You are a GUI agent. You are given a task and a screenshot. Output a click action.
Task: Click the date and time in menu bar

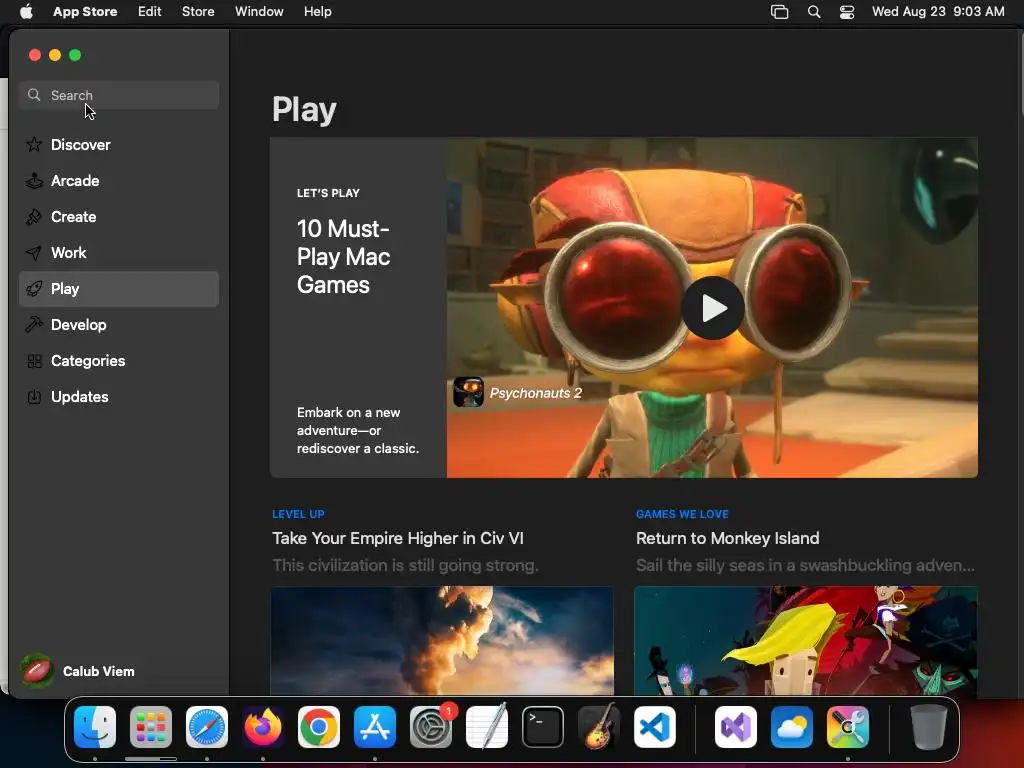[938, 11]
